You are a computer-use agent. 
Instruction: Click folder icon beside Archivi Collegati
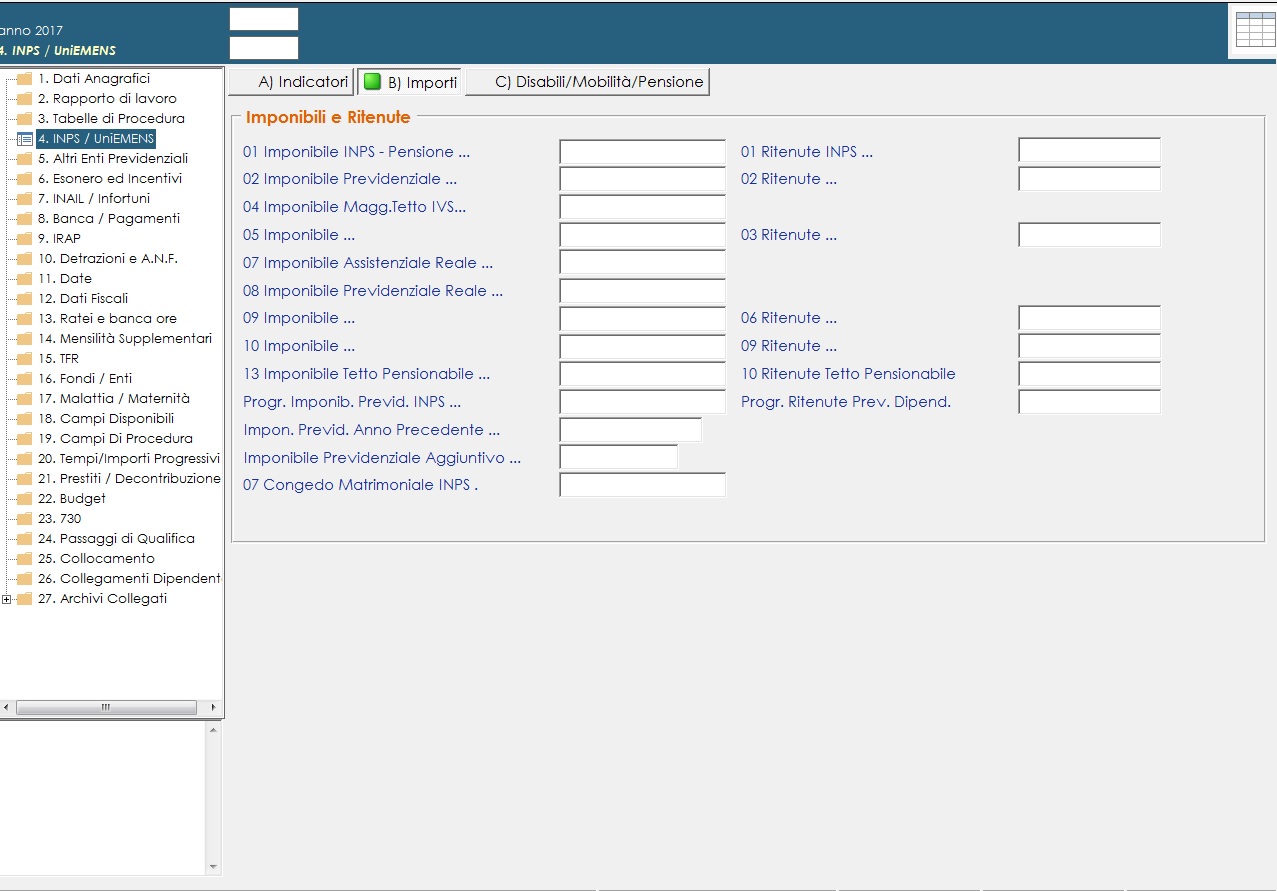pyautogui.click(x=25, y=599)
